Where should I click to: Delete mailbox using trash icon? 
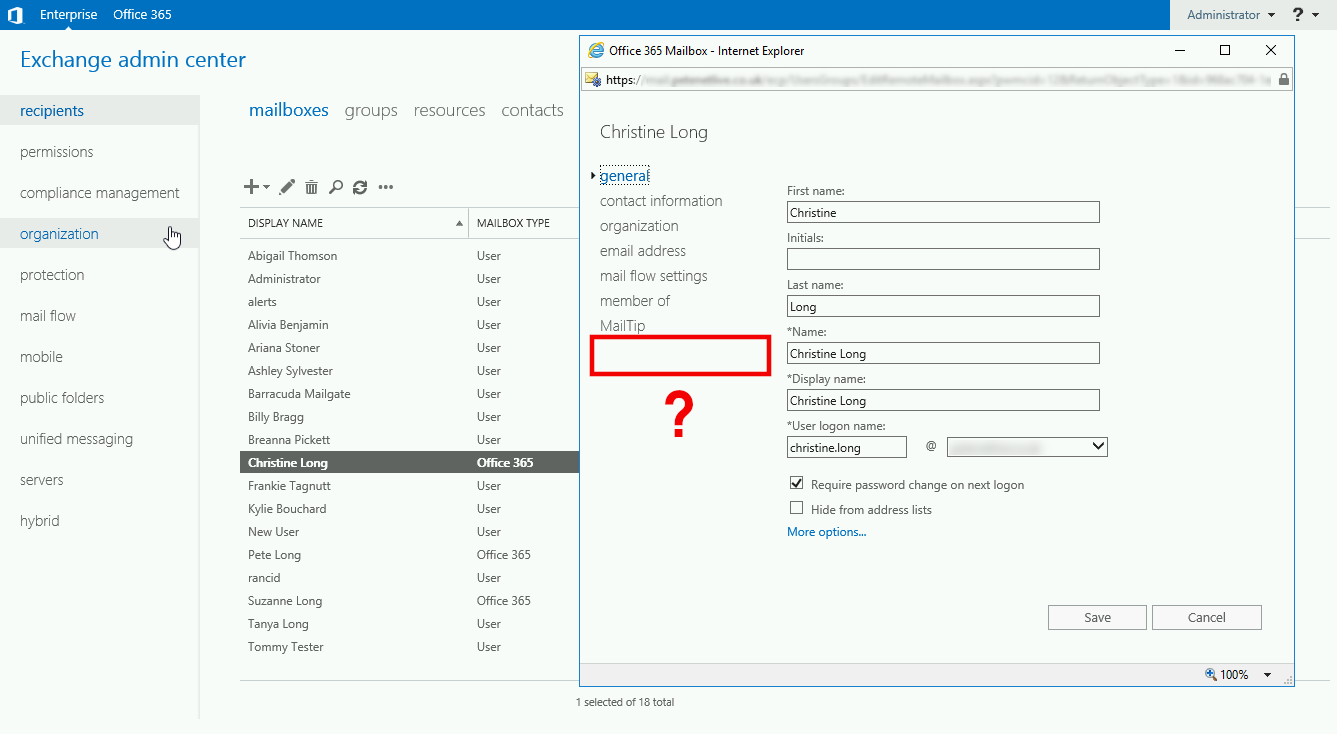pyautogui.click(x=312, y=187)
